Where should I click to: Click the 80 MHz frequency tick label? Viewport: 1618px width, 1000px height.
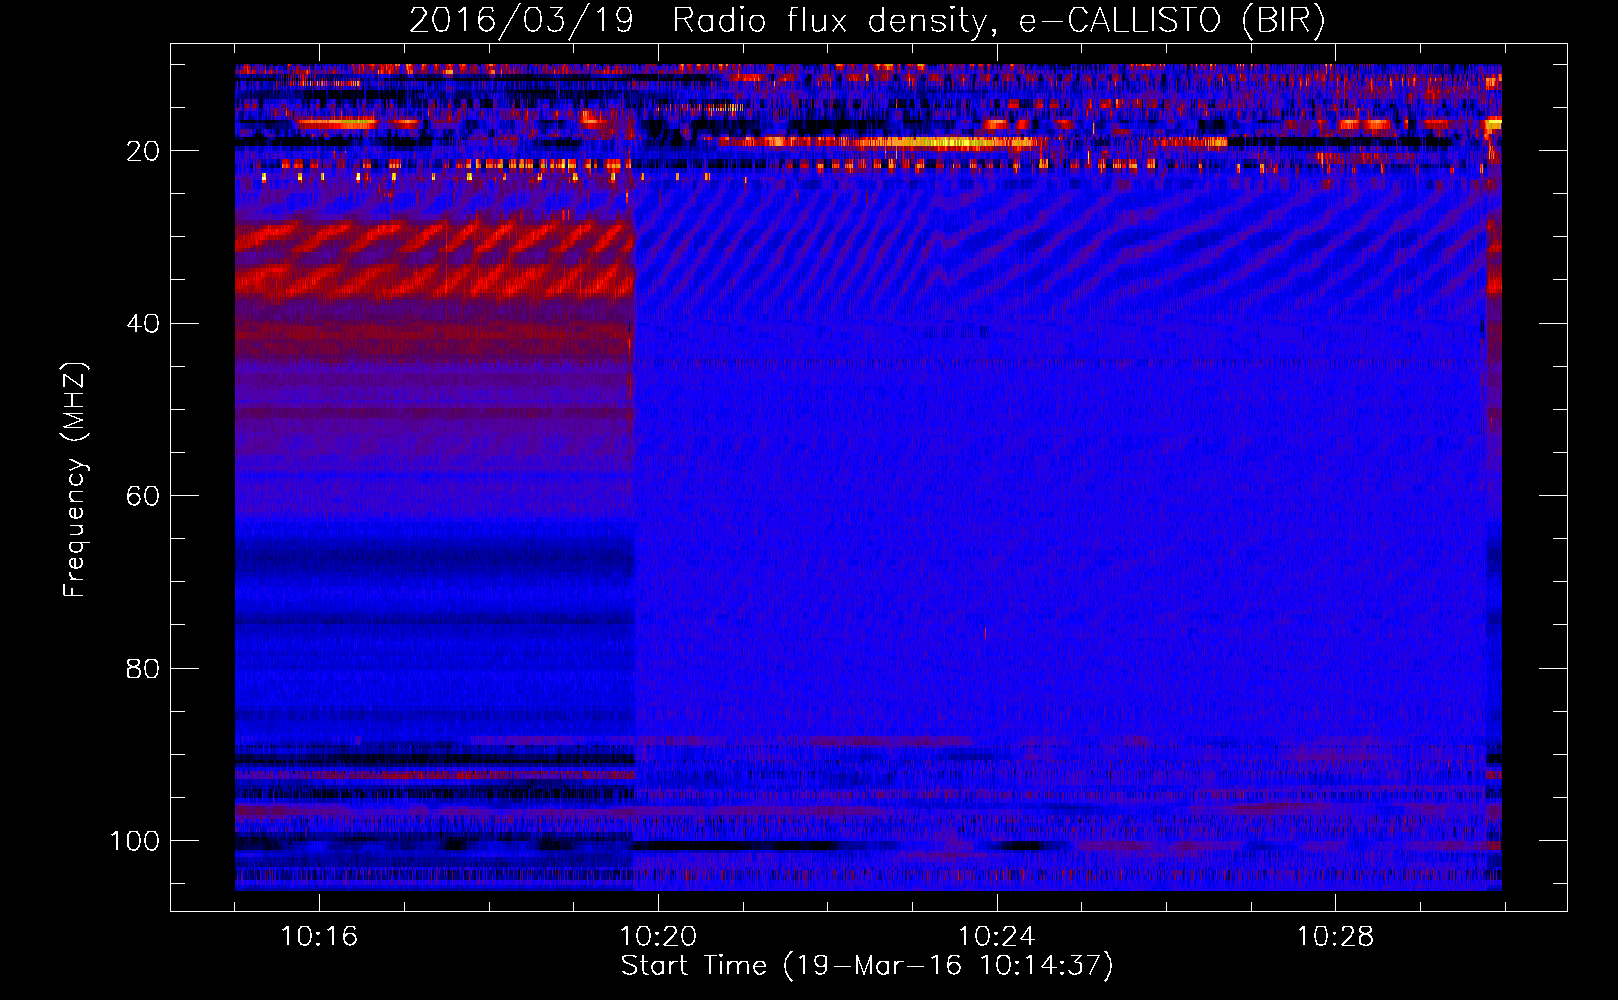click(x=144, y=668)
